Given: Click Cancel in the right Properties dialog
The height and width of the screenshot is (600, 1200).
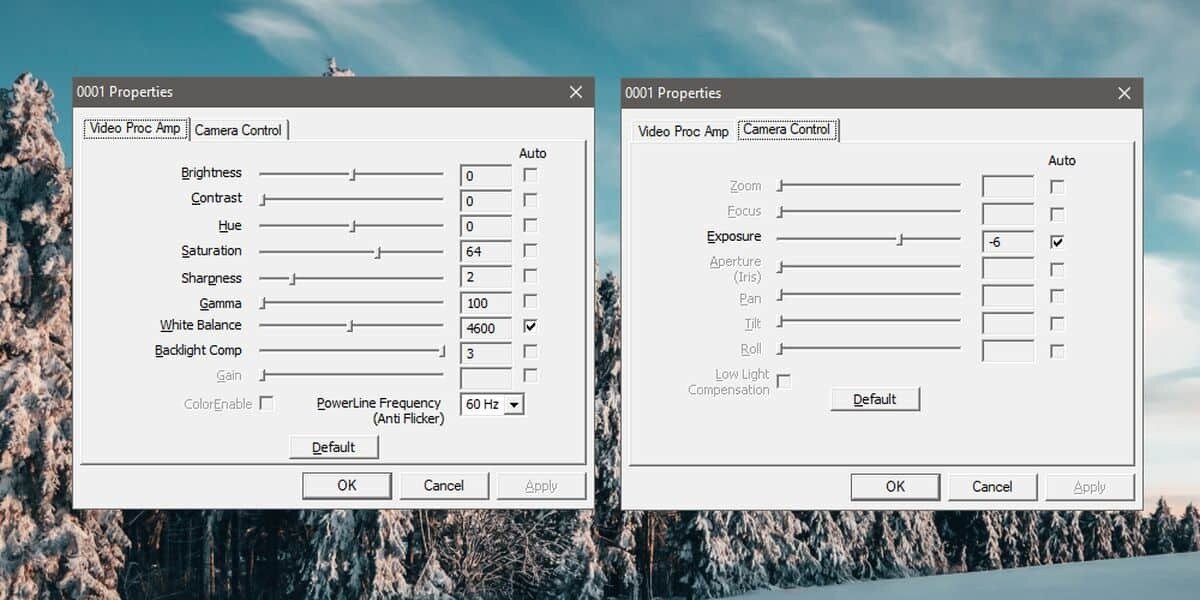Looking at the screenshot, I should click(x=992, y=486).
